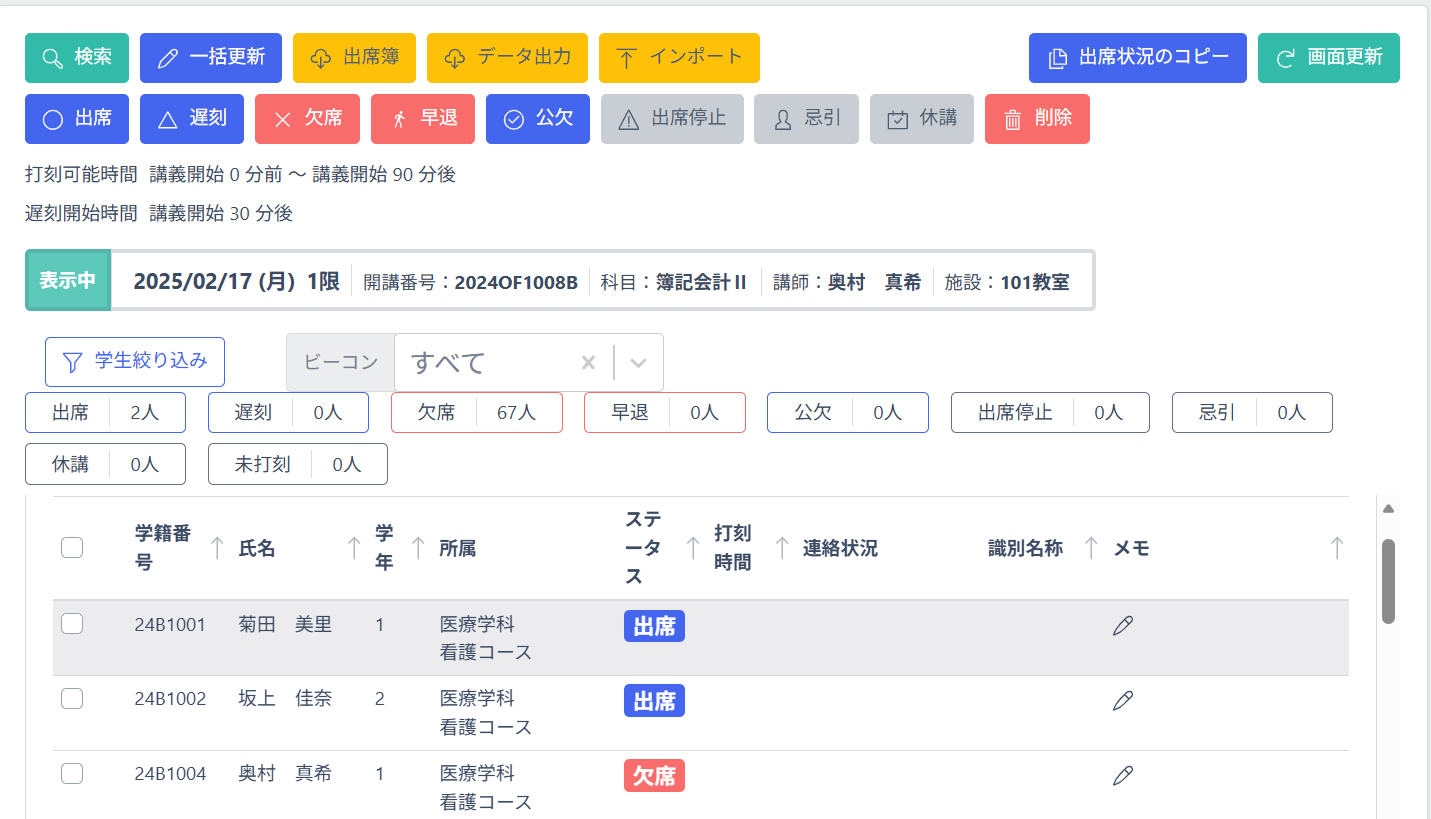Click the pencil memo icon for 菊田 美里
Image resolution: width=1431 pixels, height=819 pixels.
(x=1122, y=626)
